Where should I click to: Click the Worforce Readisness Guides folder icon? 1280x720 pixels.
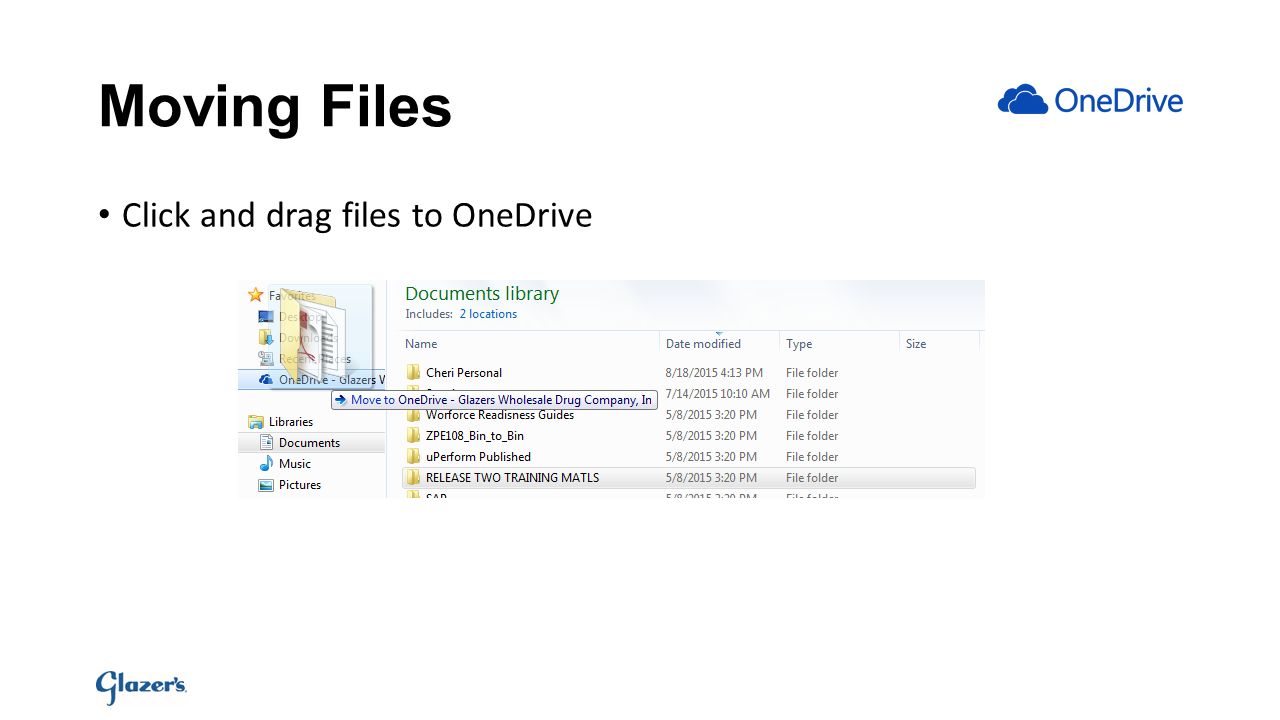coord(413,415)
